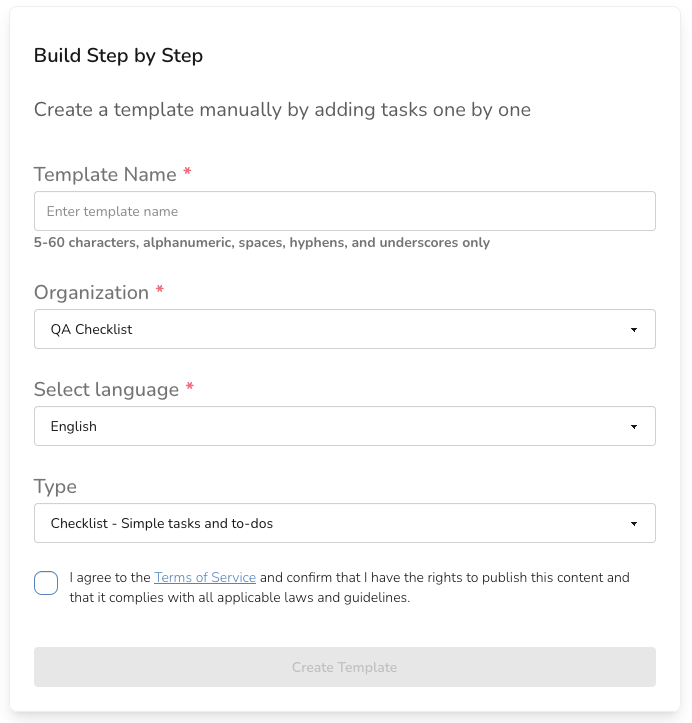Click the red asterisk beside Template Name
The height and width of the screenshot is (723, 692).
[x=187, y=174]
